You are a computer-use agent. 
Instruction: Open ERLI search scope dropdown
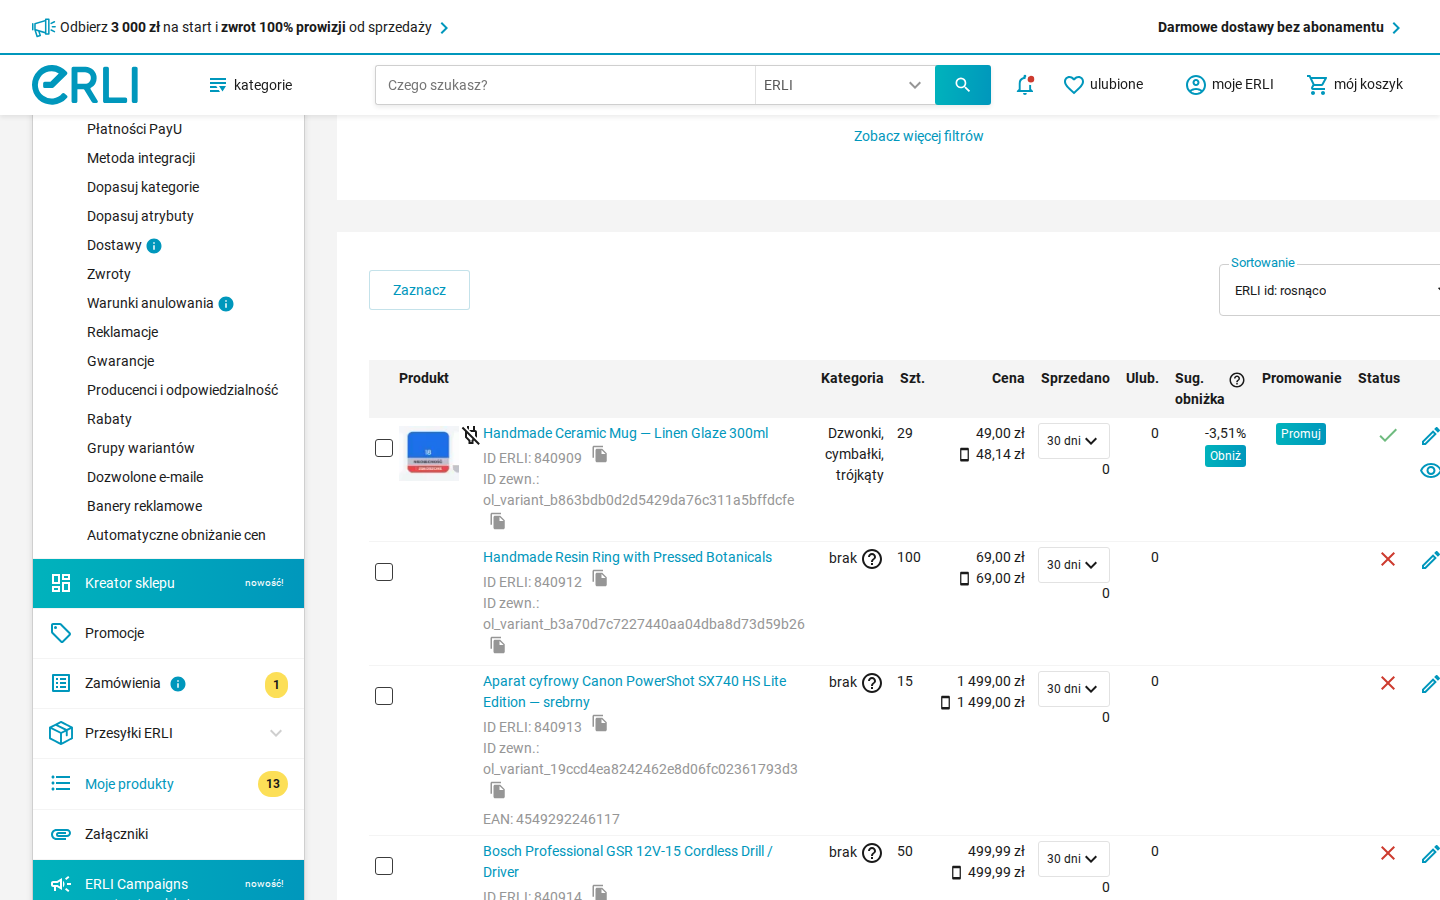pyautogui.click(x=845, y=85)
